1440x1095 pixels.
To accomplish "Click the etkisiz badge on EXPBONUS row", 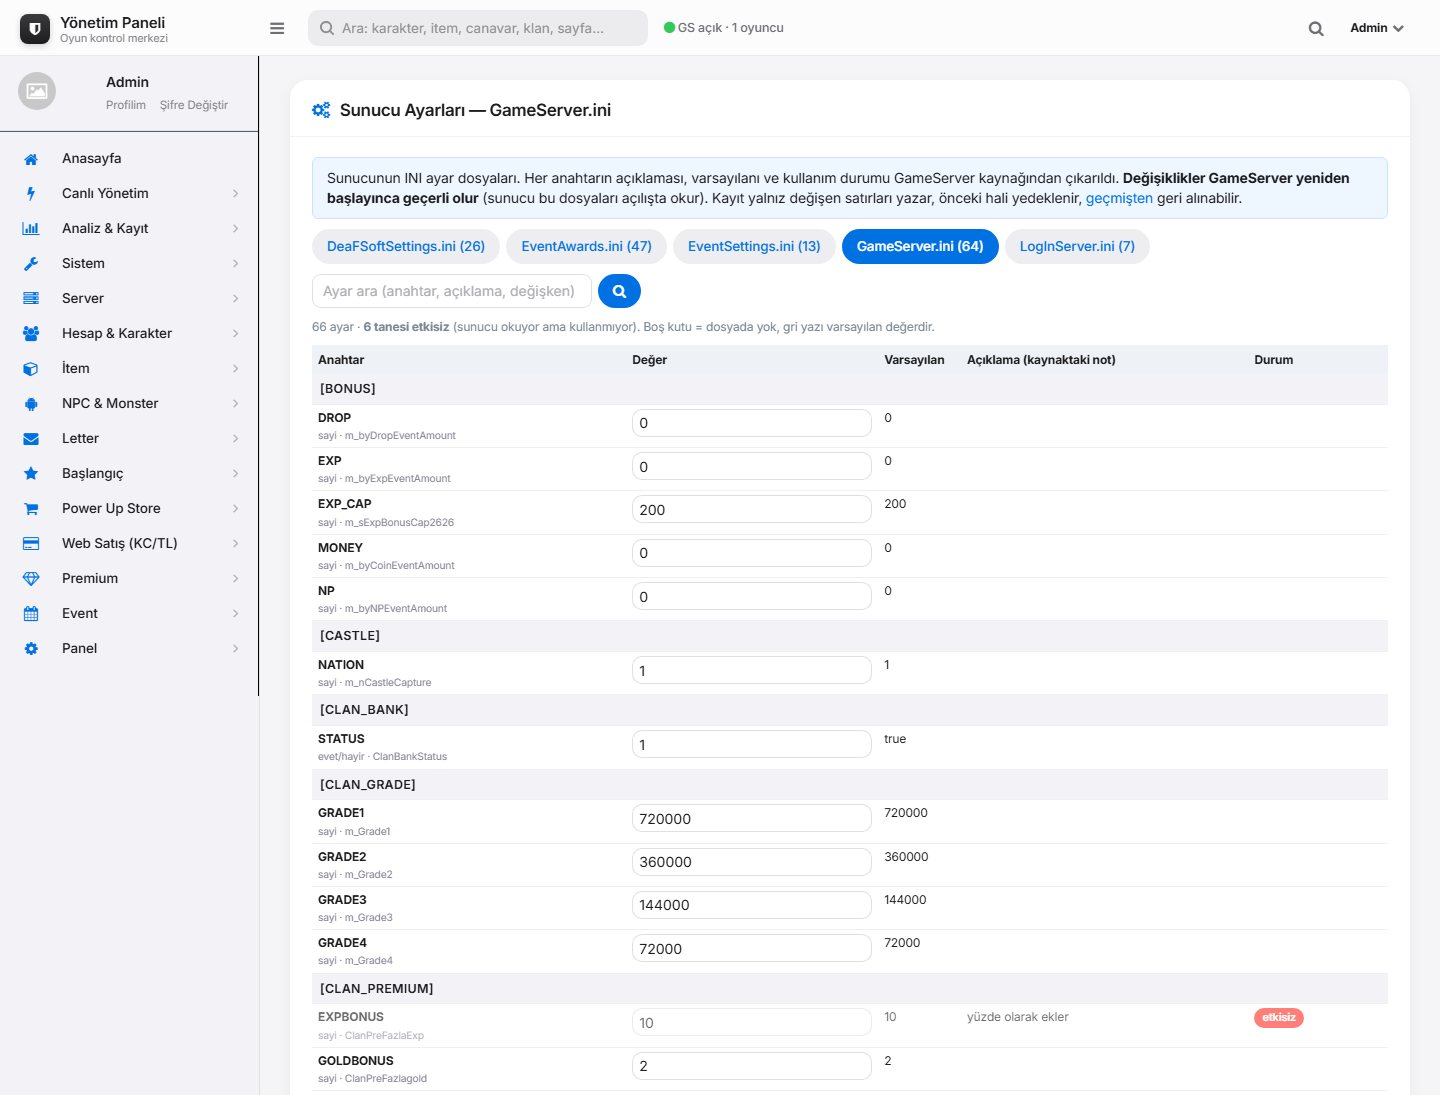I will tap(1279, 1018).
